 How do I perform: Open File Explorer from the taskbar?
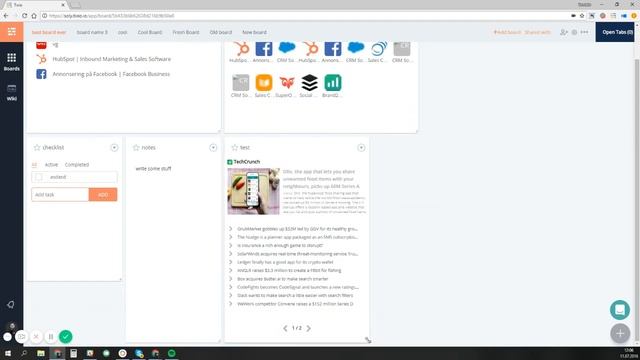pyautogui.click(x=41, y=353)
